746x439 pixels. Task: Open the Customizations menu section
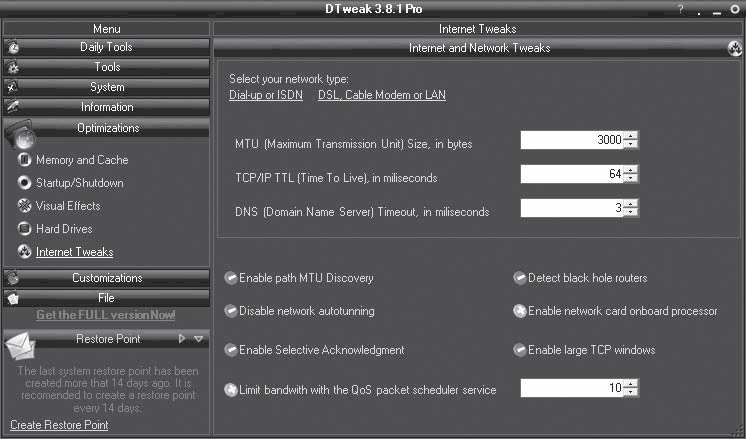point(107,278)
